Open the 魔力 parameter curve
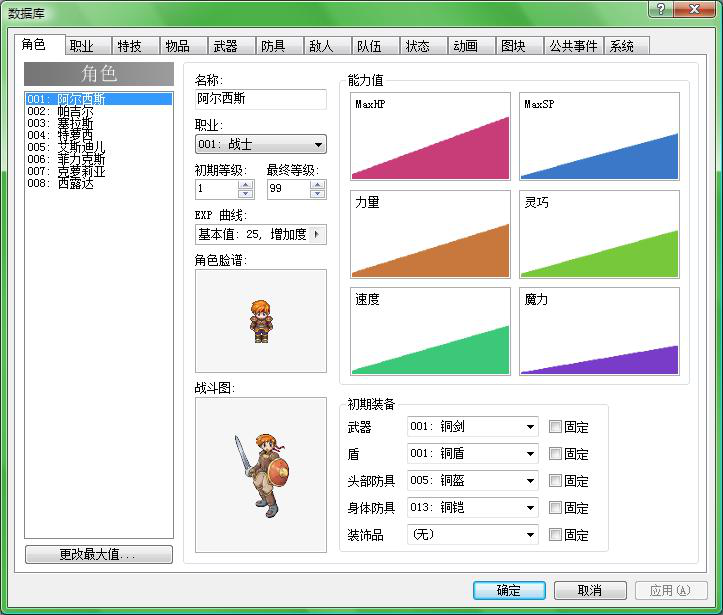 599,331
